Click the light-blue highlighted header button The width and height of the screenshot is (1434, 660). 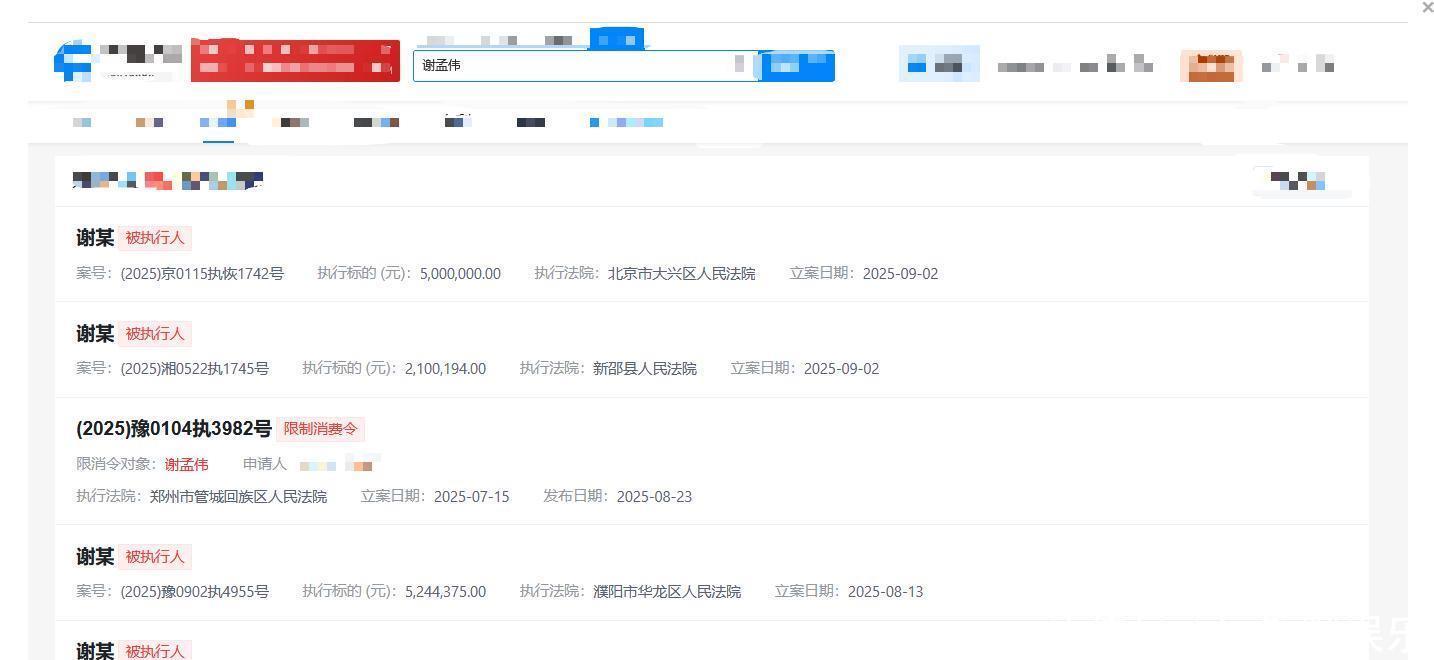pyautogui.click(x=938, y=66)
